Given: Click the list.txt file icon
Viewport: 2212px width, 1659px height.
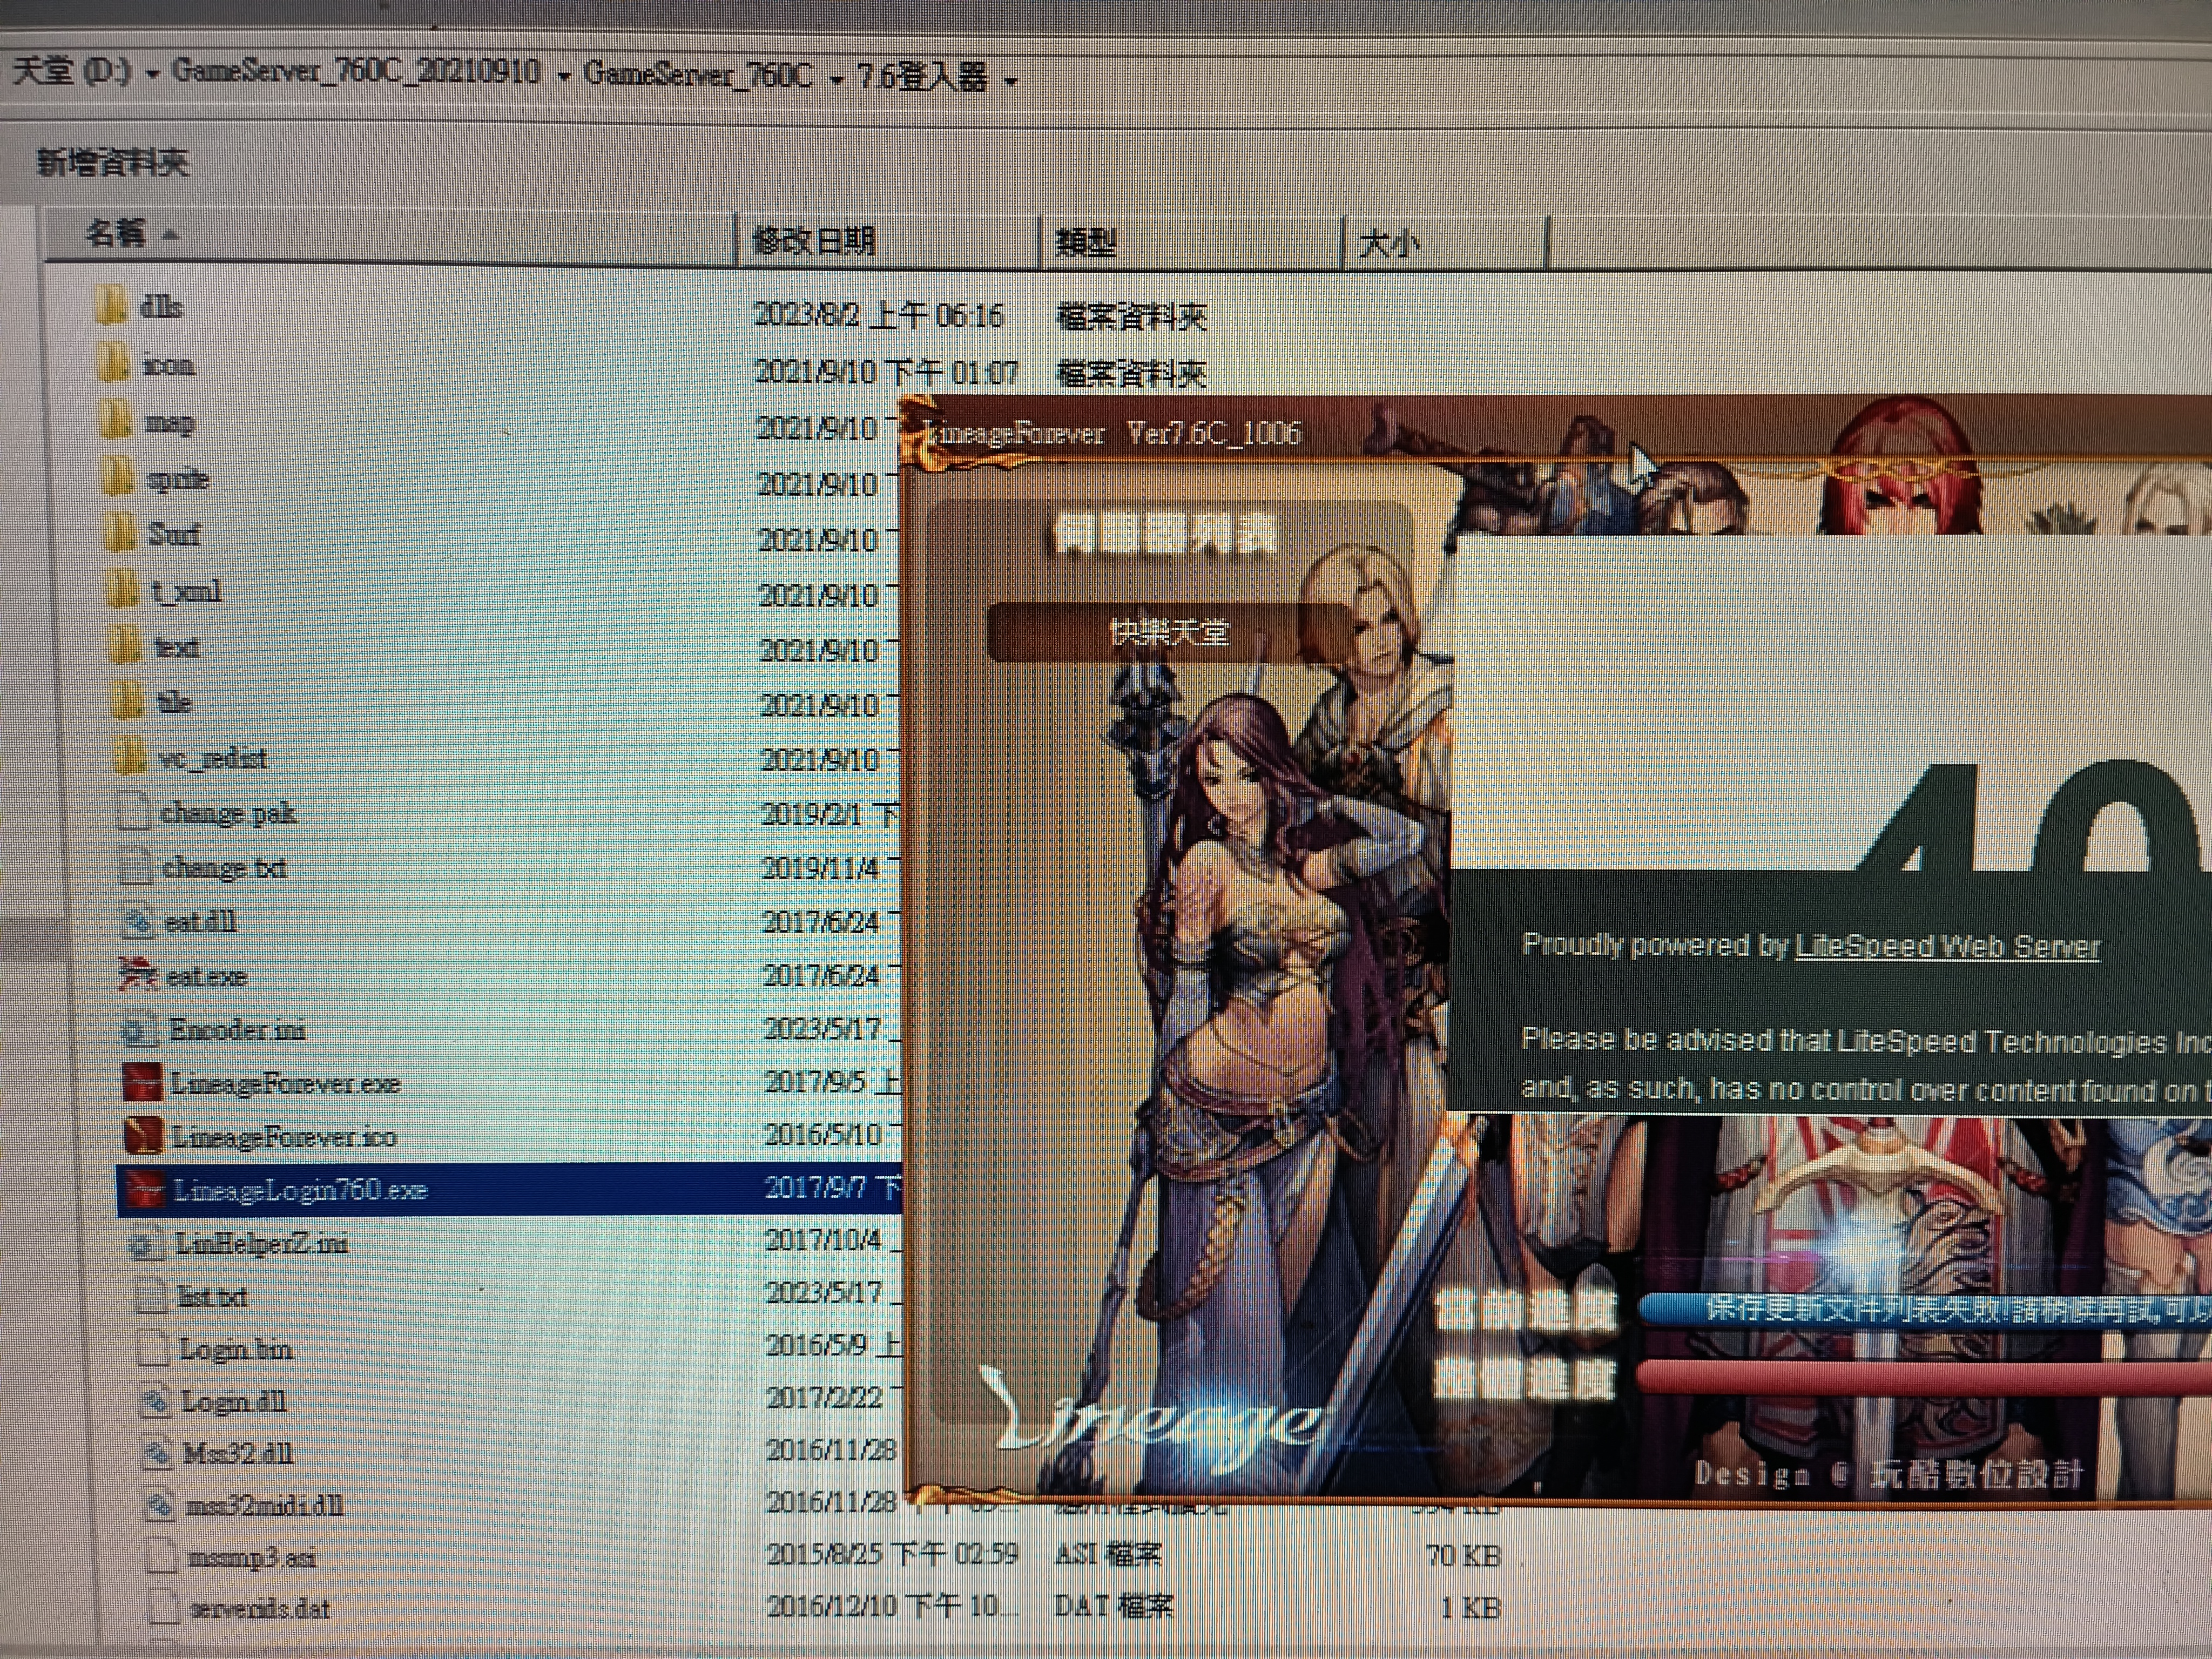Looking at the screenshot, I should (150, 1296).
